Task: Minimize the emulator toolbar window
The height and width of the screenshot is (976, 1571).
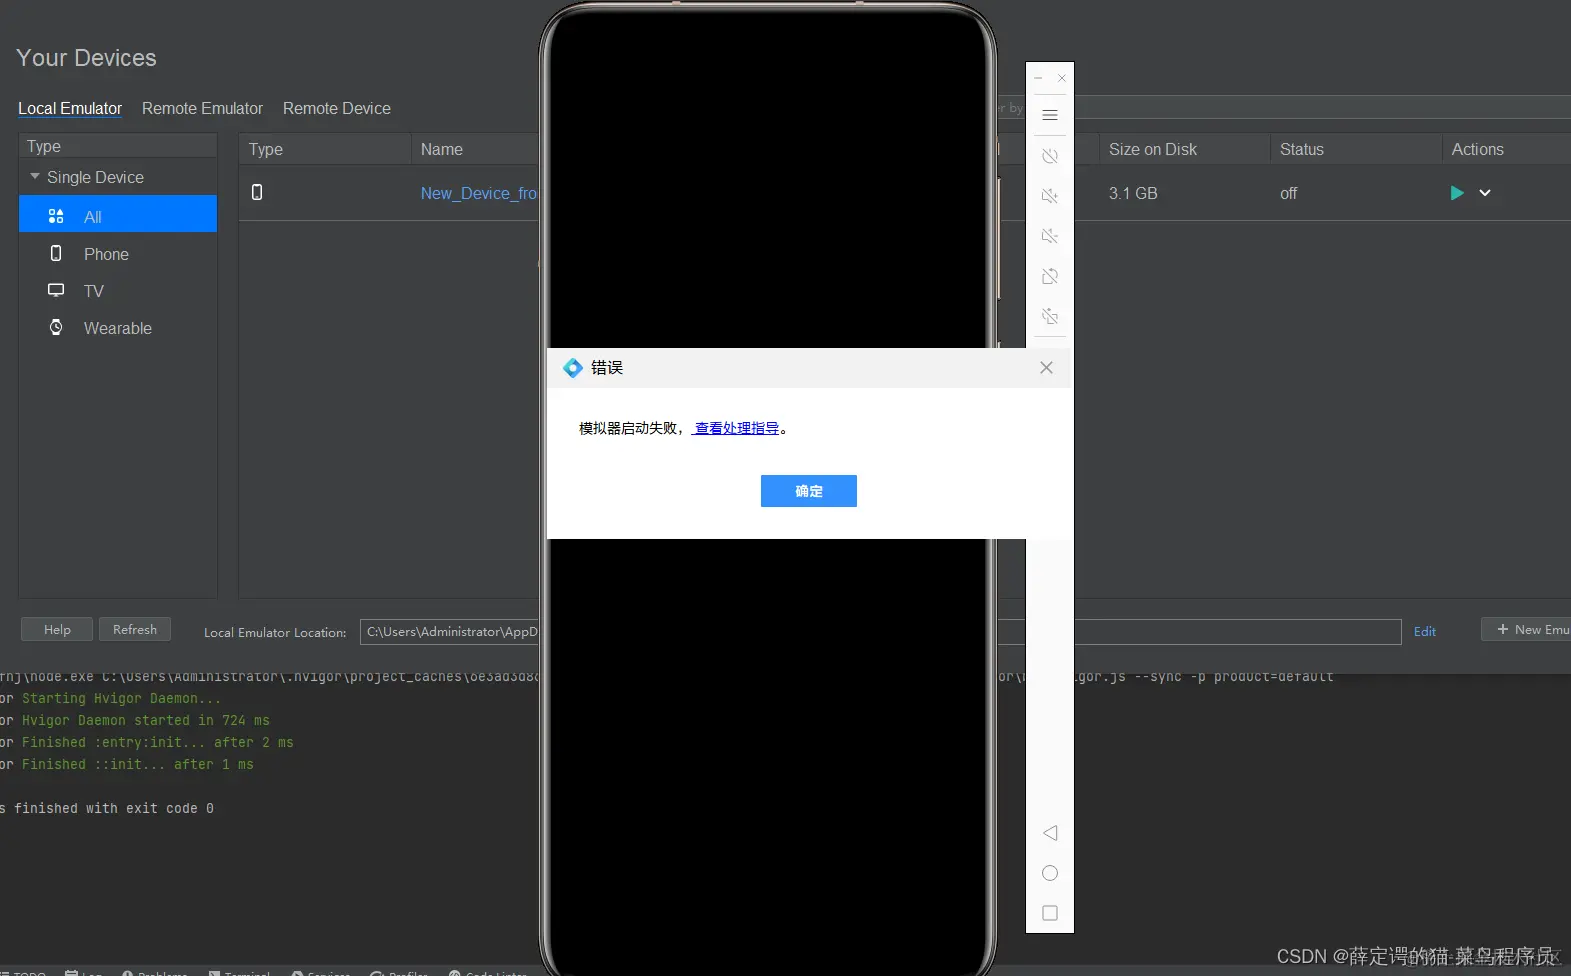Action: tap(1038, 78)
